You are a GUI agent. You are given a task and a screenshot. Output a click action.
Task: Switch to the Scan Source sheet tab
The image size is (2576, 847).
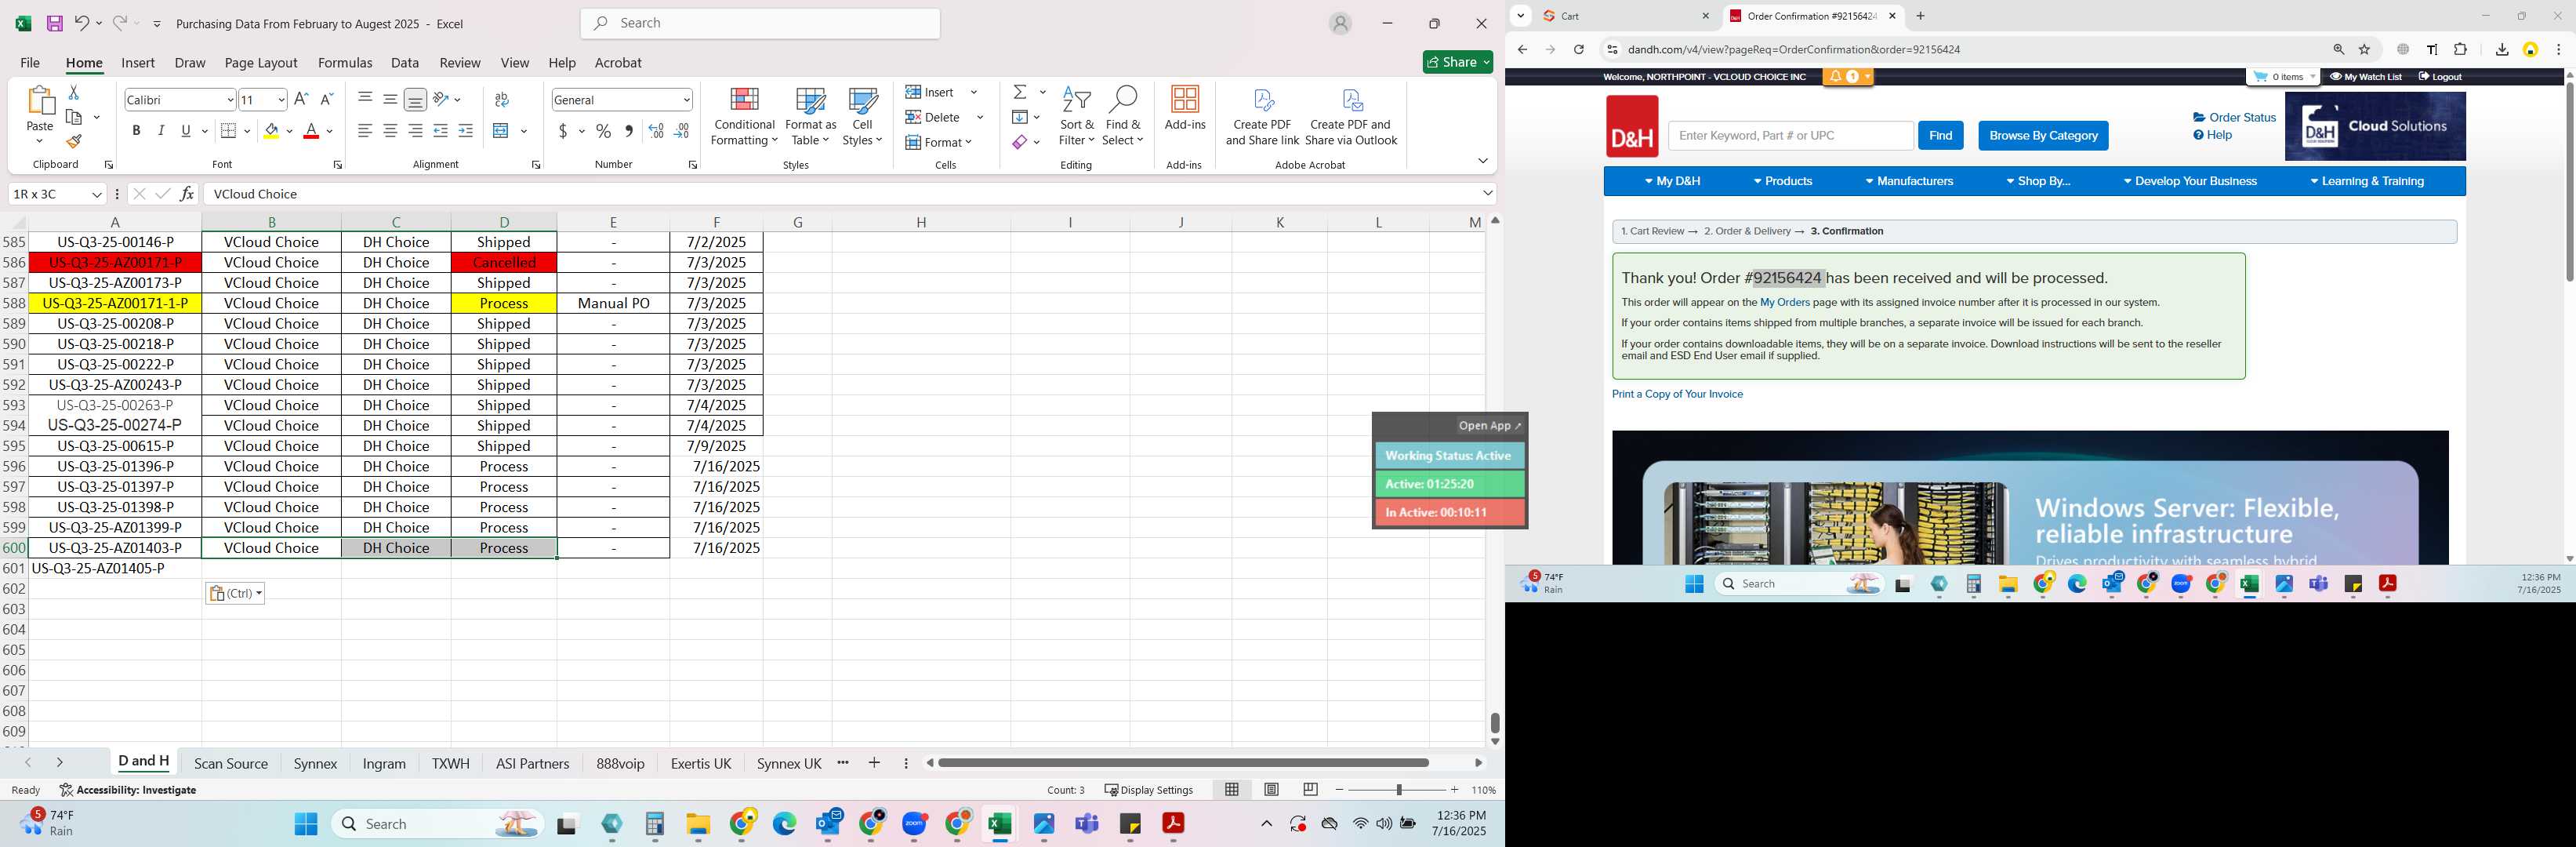231,763
